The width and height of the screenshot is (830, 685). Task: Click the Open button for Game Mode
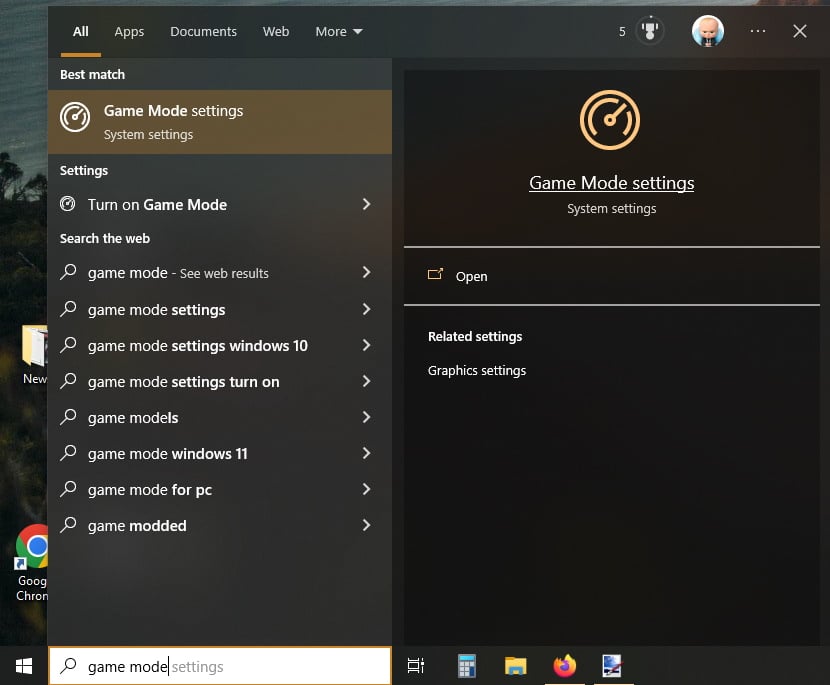tap(471, 276)
